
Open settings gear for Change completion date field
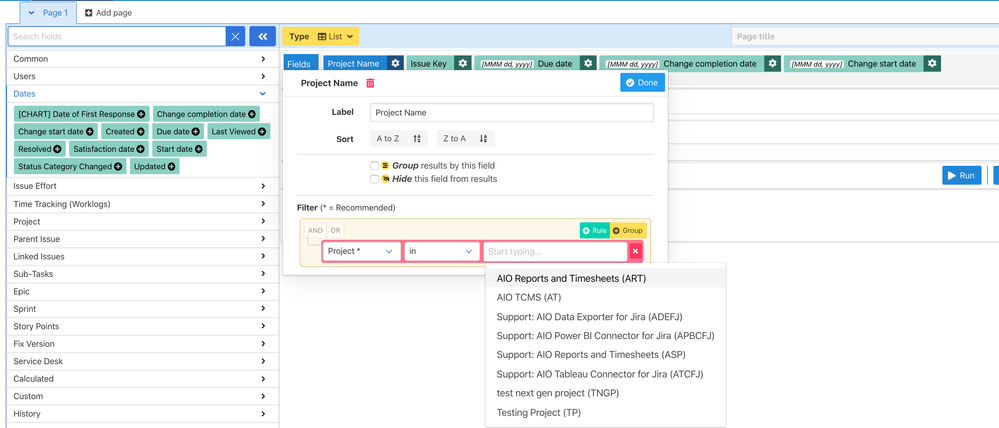click(773, 64)
